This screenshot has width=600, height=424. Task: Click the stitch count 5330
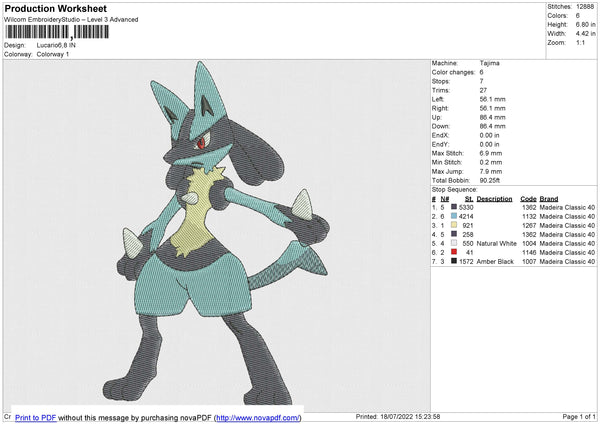466,207
